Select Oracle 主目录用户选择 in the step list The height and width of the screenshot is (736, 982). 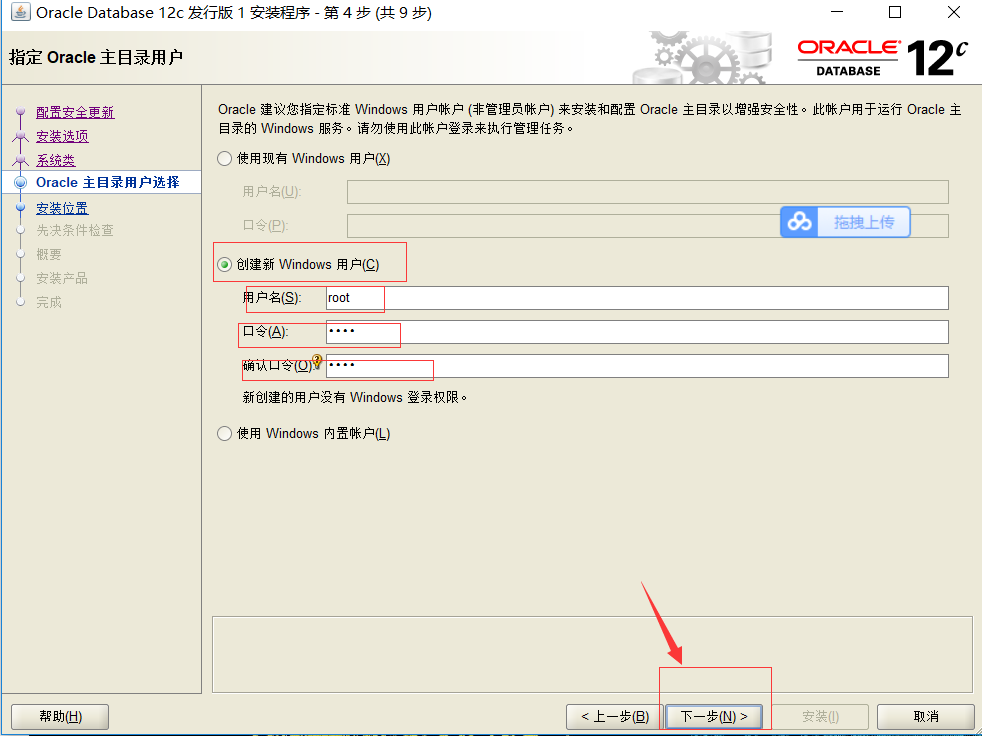pos(108,182)
